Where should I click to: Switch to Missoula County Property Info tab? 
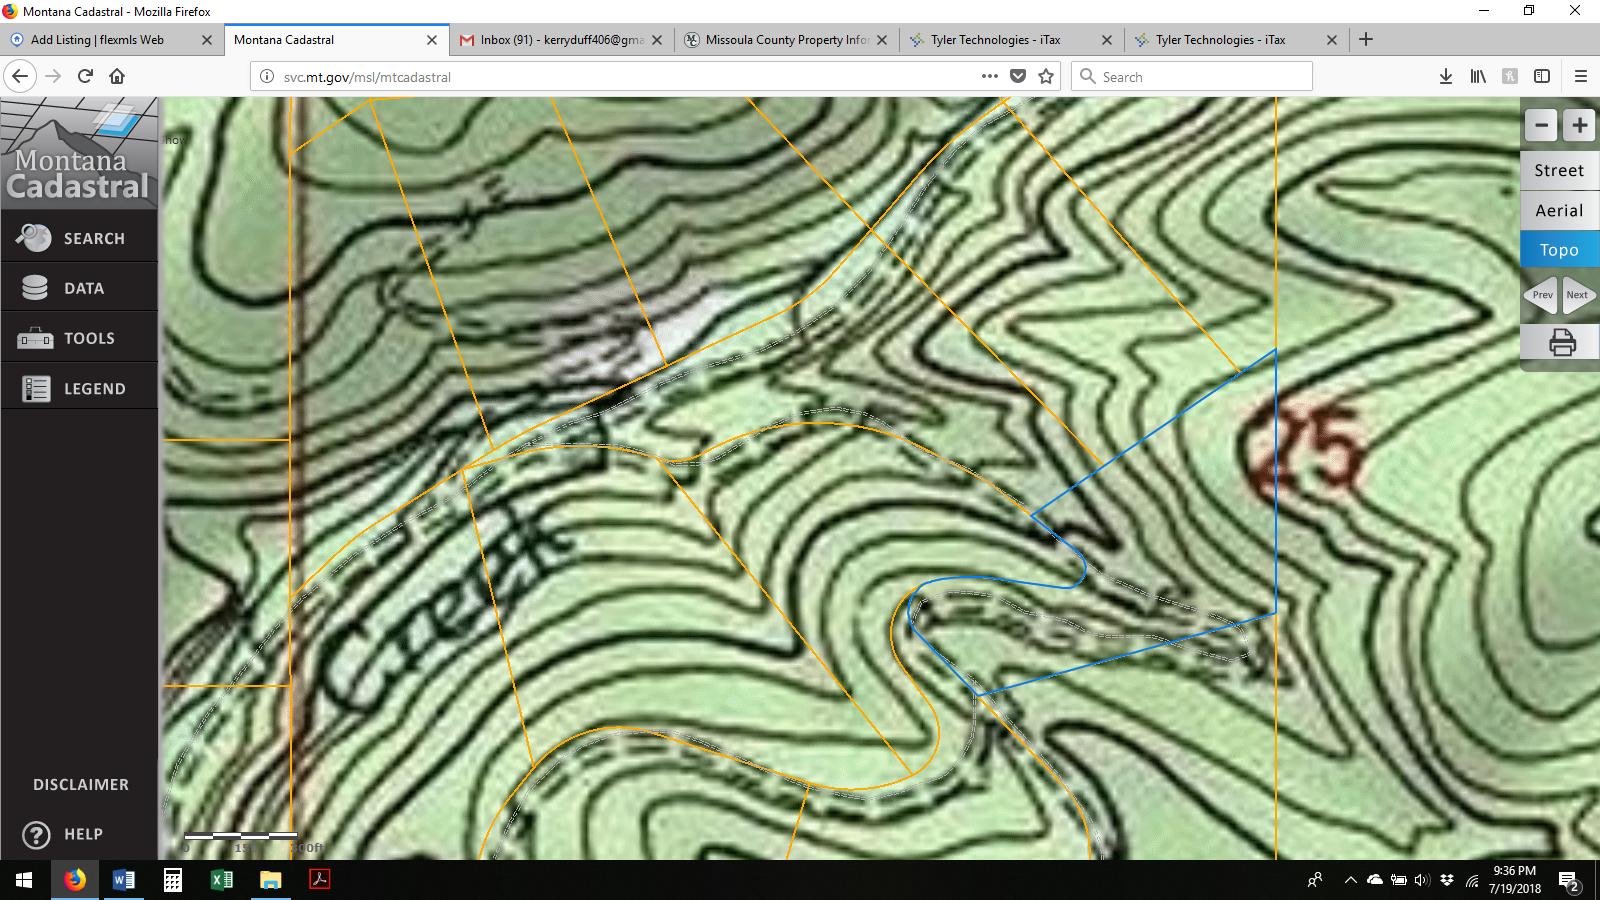787,40
